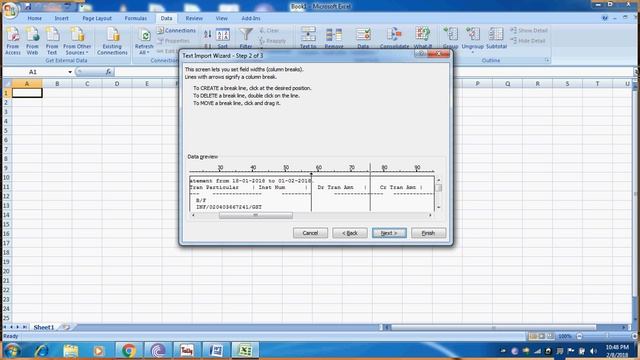
Task: Open Tally from the taskbar
Action: coord(187,351)
